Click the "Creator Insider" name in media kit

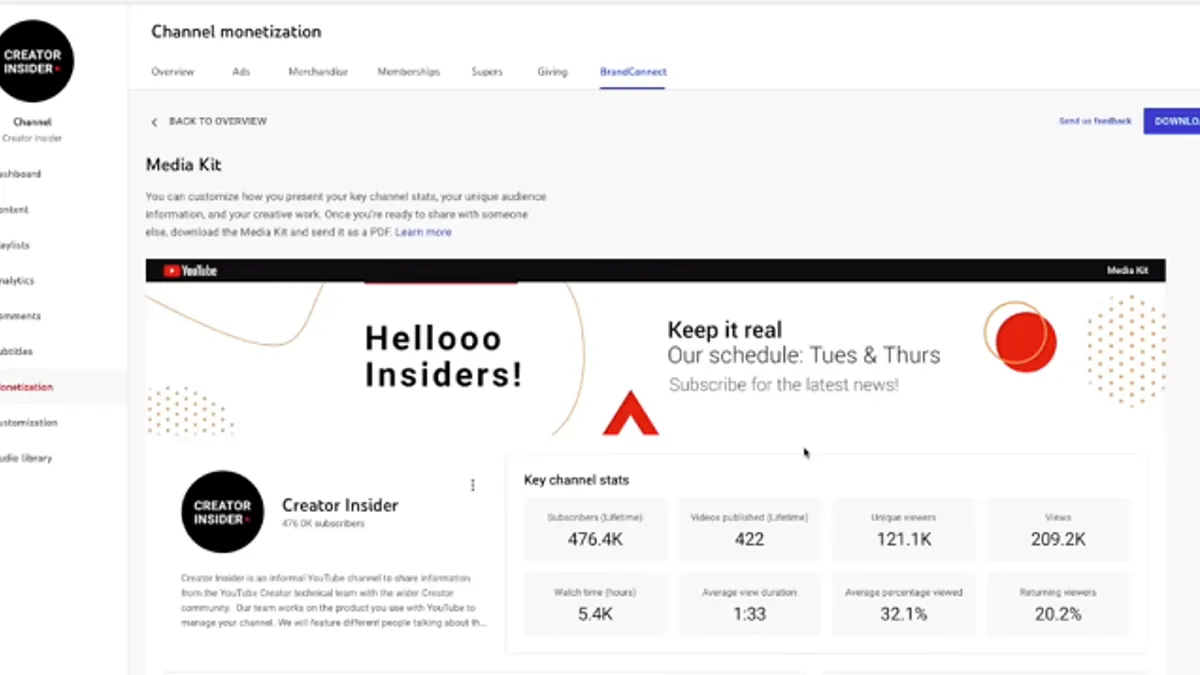tap(340, 505)
